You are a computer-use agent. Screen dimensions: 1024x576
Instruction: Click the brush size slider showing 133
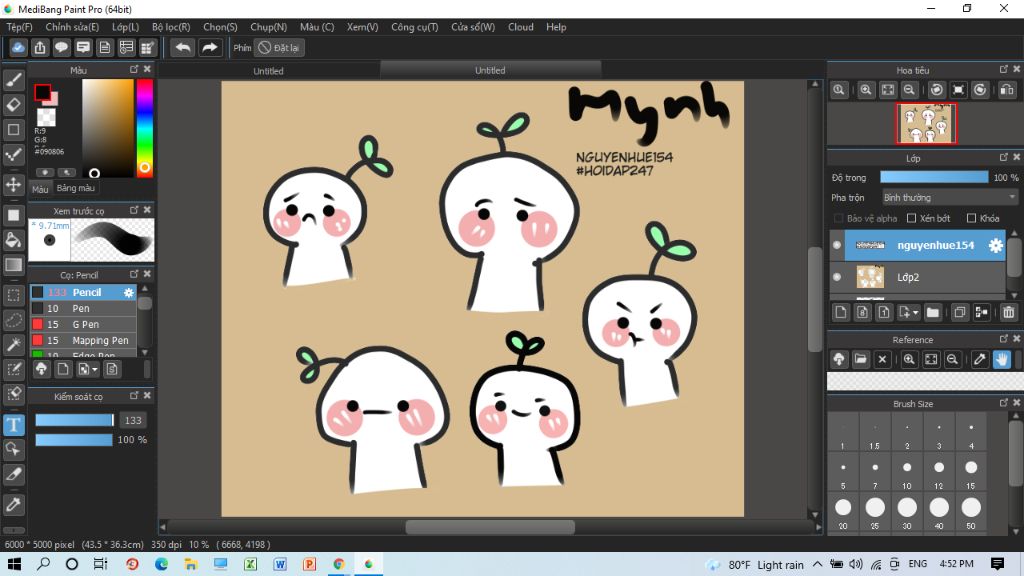[74, 420]
